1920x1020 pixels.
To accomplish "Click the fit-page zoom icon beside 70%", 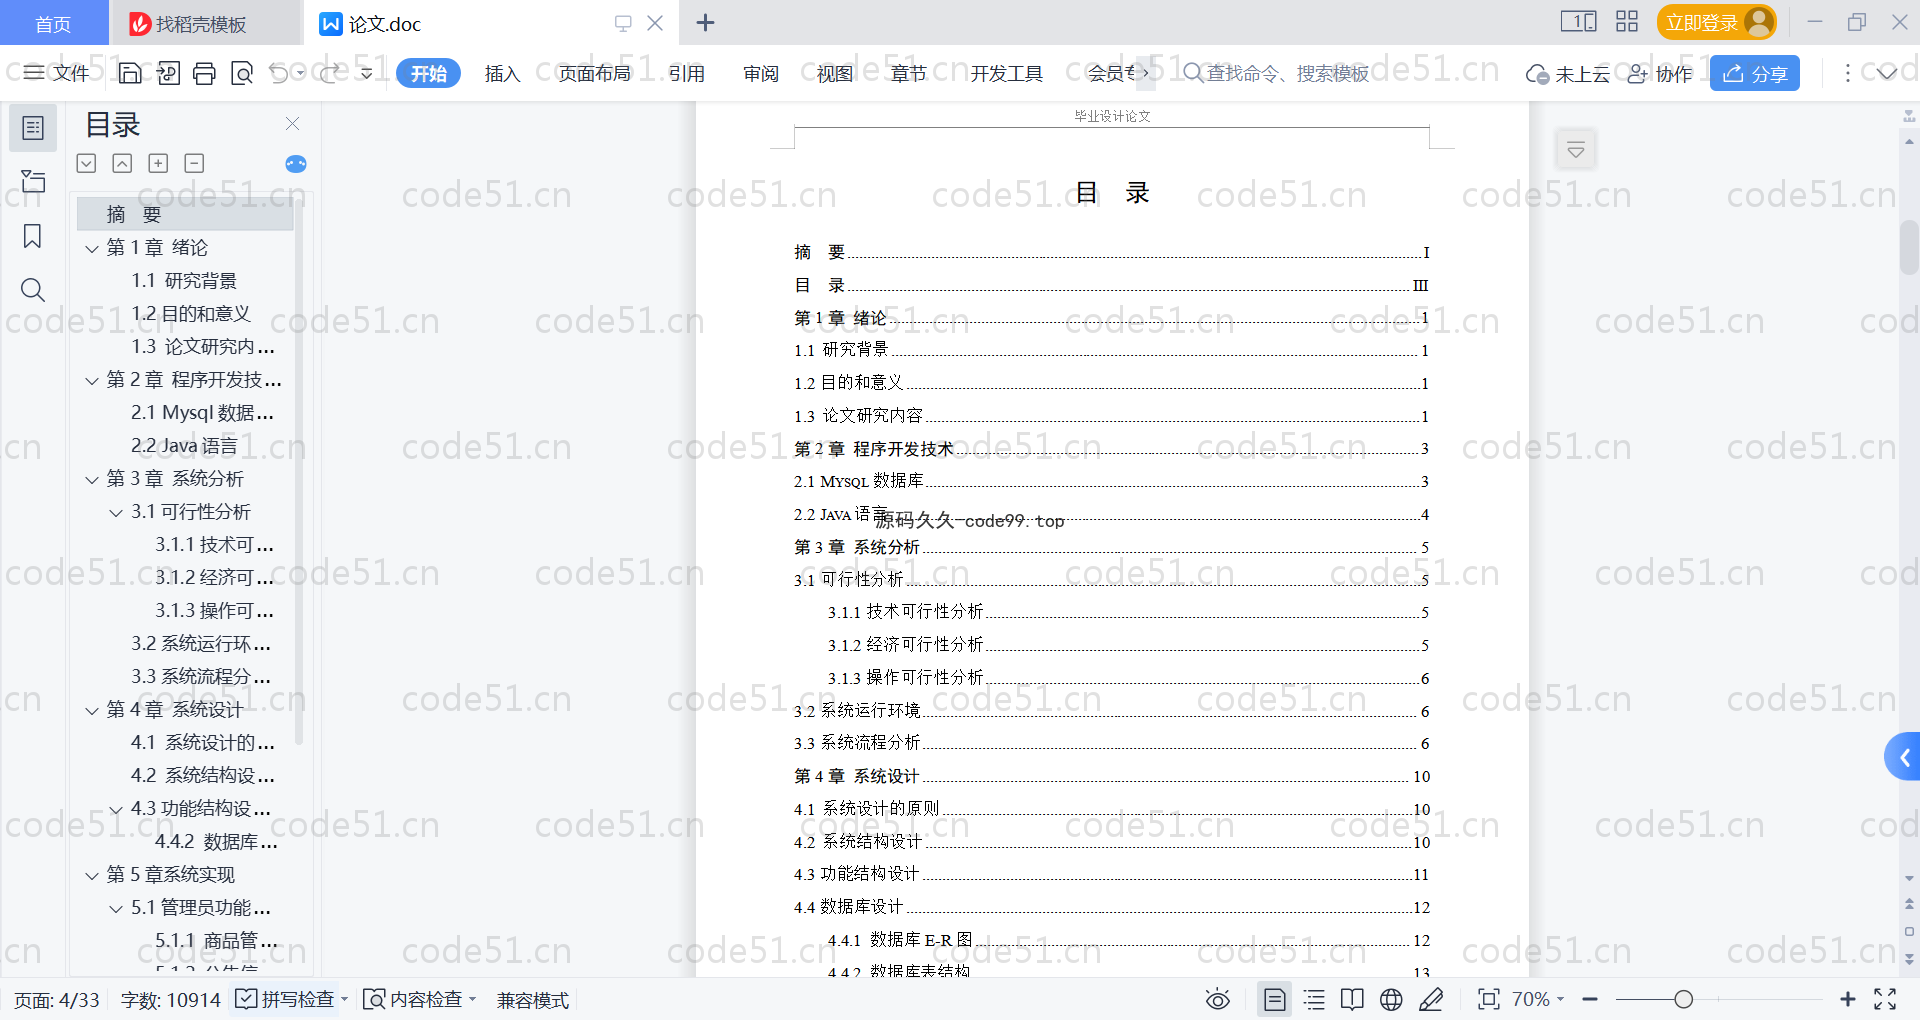I will 1488,999.
